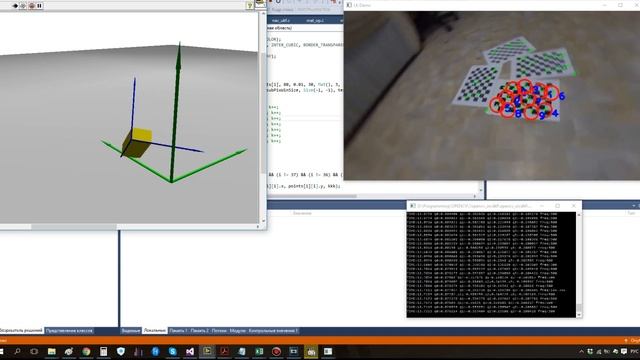This screenshot has width=640, height=360.
Task: Open the shield security app on taskbar
Action: pyautogui.click(x=121, y=351)
